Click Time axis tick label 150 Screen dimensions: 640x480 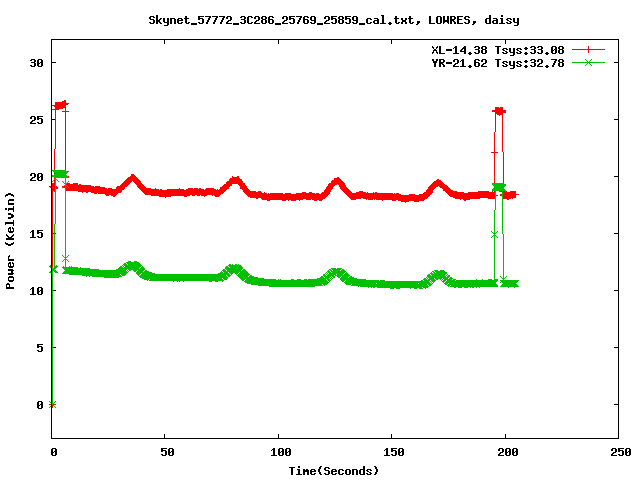pyautogui.click(x=393, y=452)
